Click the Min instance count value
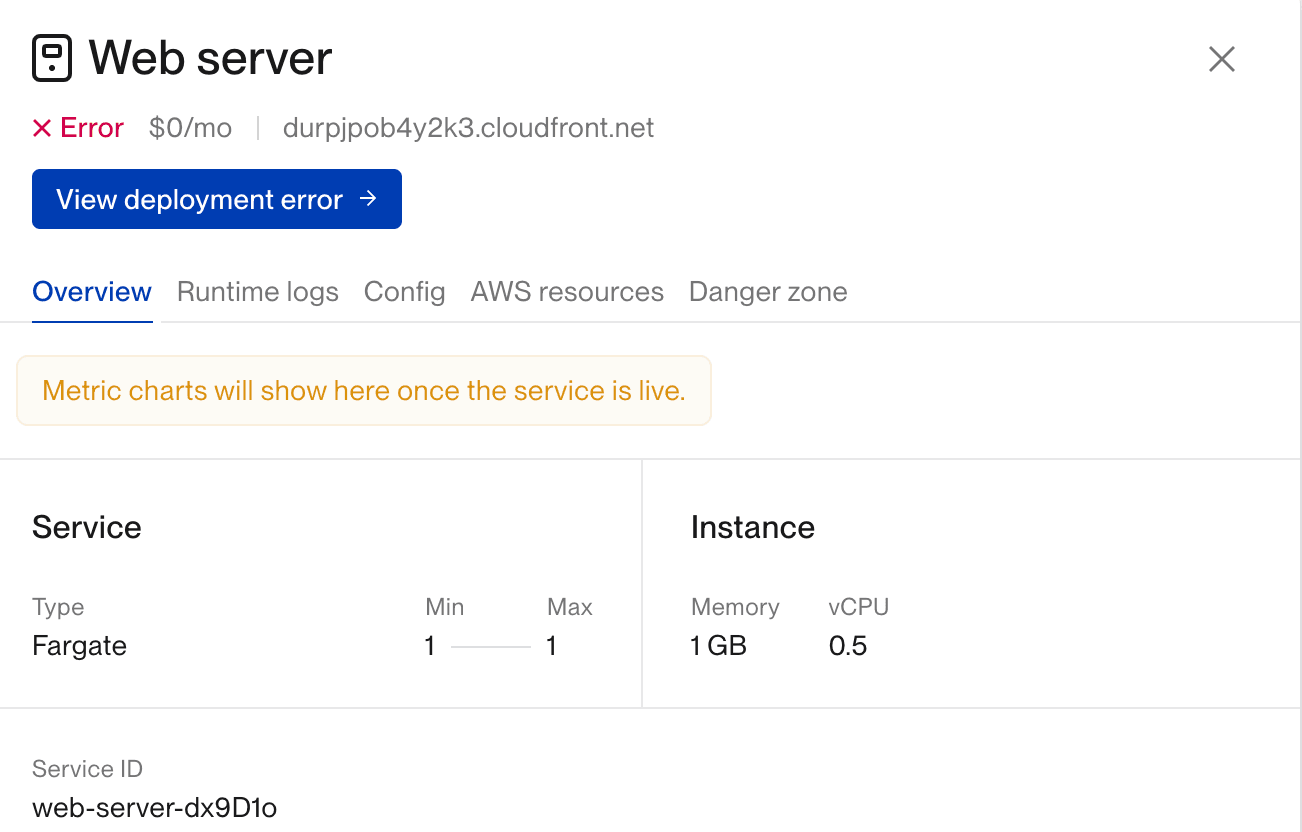The width and height of the screenshot is (1302, 832). pos(430,646)
